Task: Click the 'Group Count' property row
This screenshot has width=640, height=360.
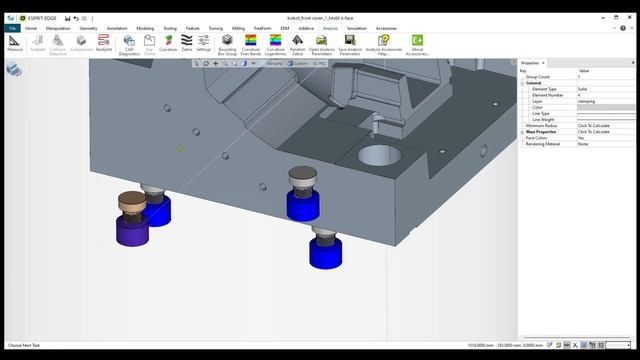Action: tap(577, 77)
